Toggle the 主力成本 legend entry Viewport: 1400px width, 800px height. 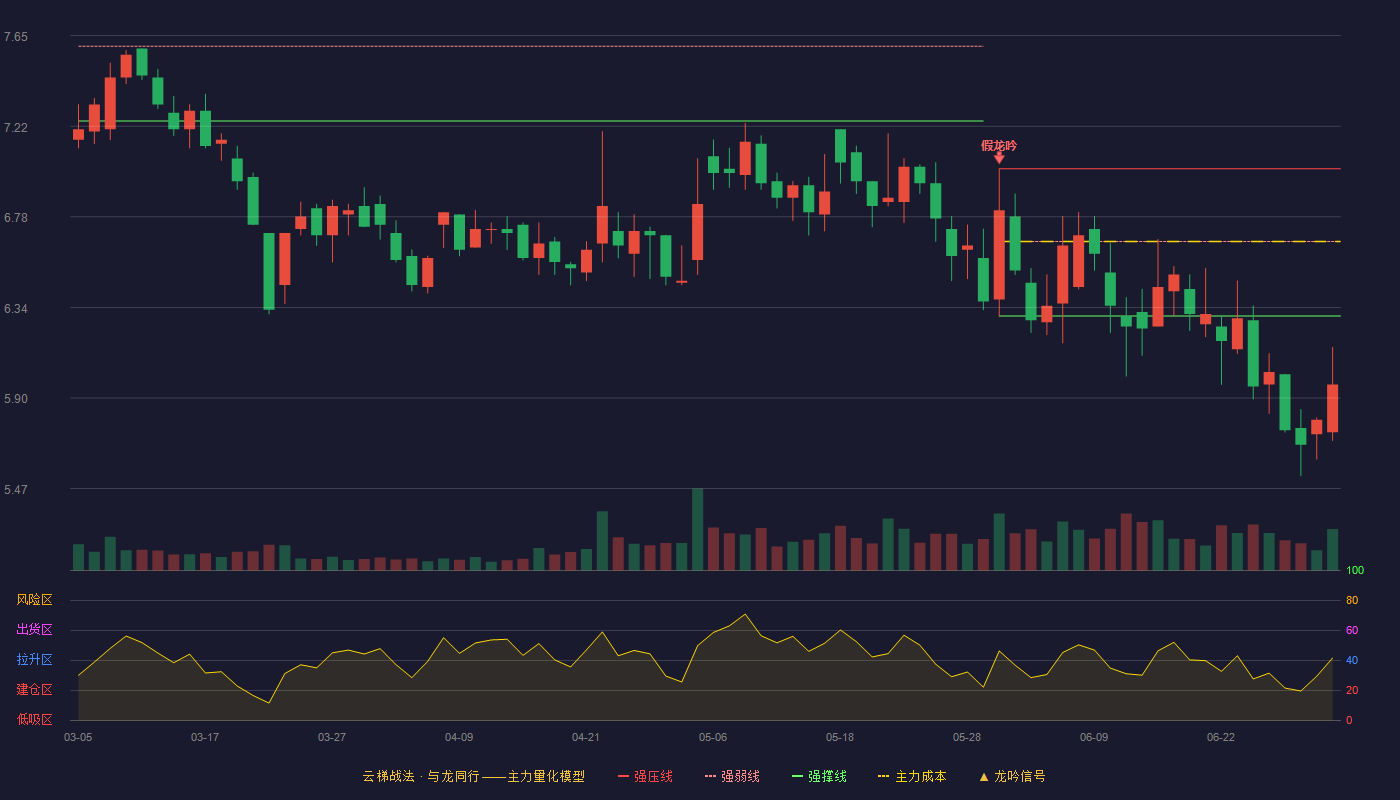tap(912, 776)
